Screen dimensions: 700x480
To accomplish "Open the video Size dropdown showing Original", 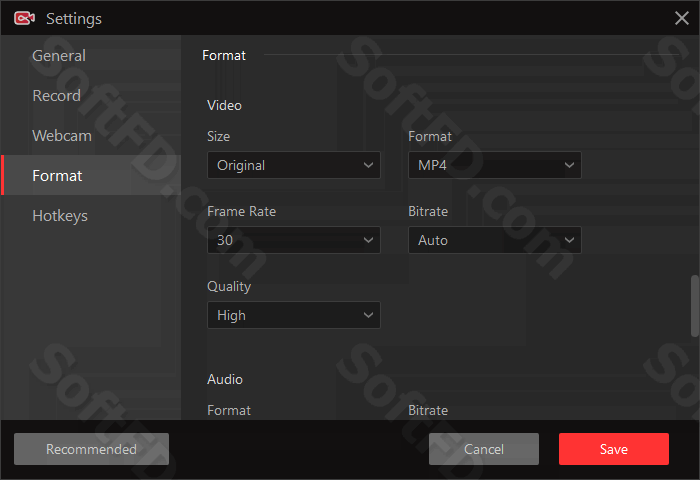I will 294,165.
